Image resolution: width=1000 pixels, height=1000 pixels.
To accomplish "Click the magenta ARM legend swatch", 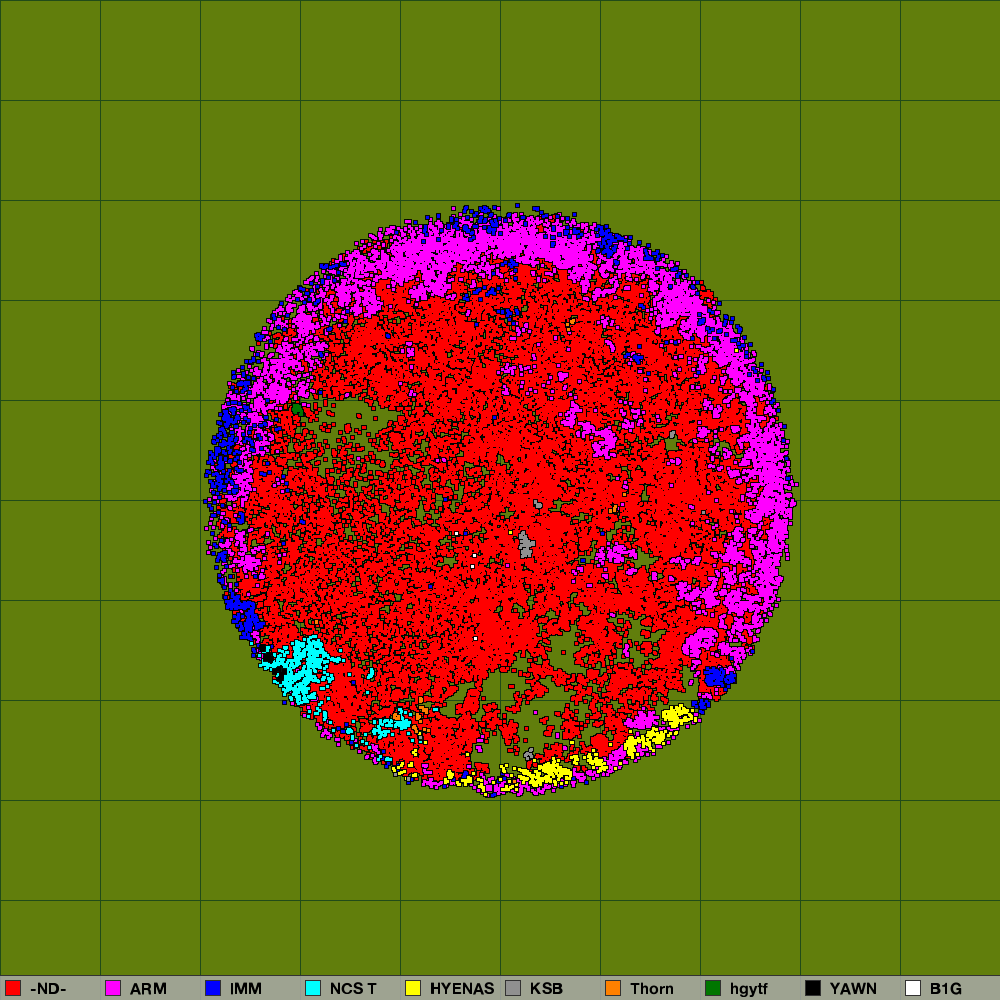I will 113,988.
